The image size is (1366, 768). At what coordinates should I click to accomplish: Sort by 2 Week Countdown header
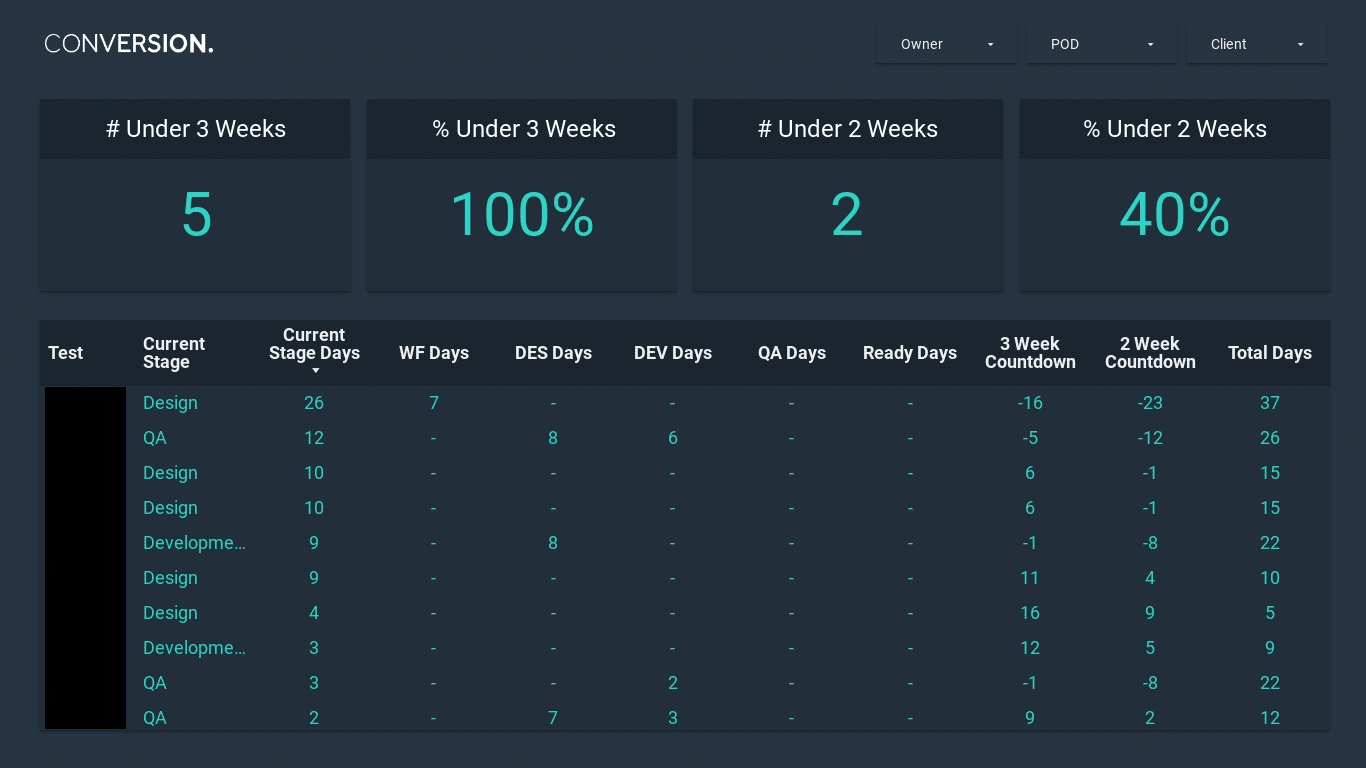coord(1150,353)
